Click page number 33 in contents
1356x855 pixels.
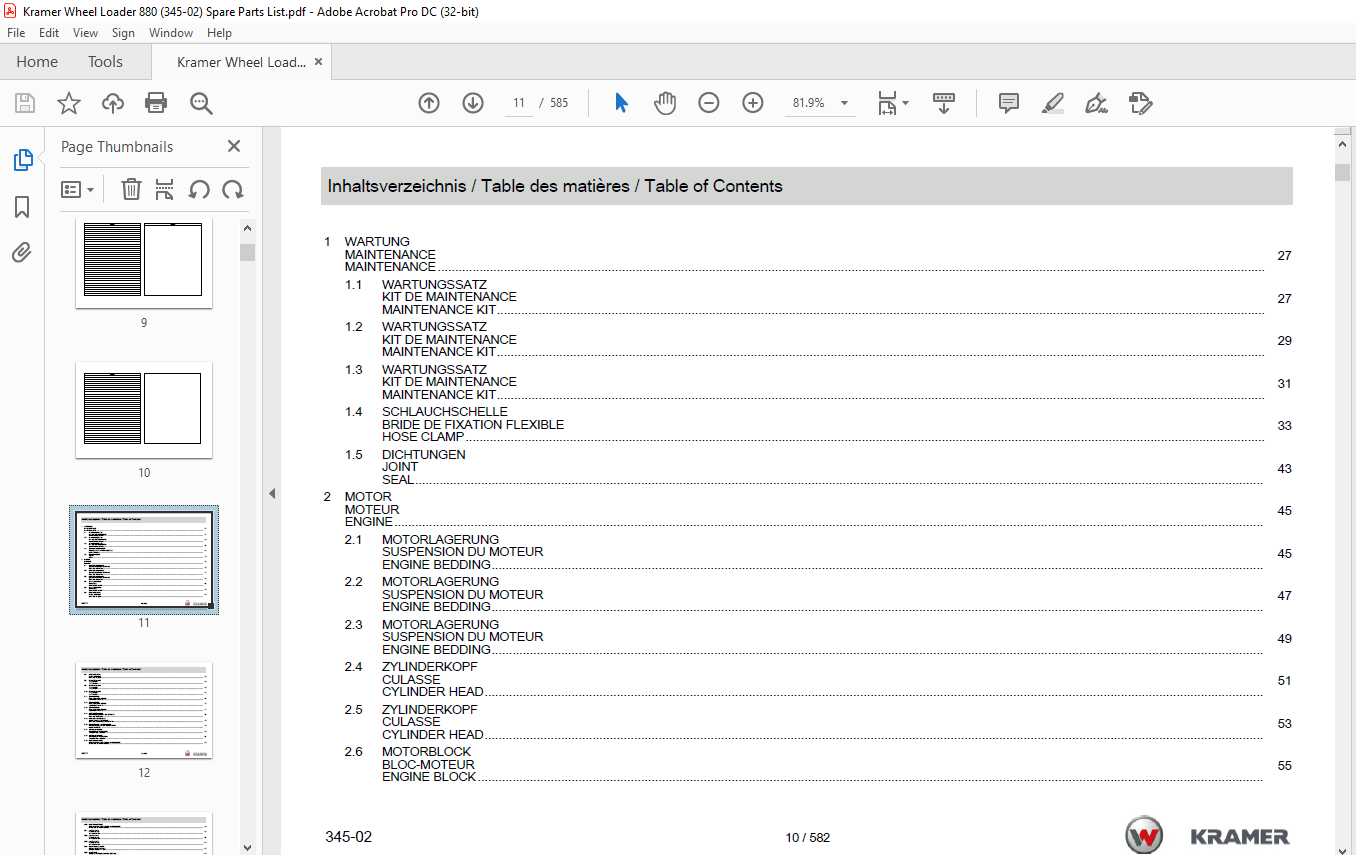point(1284,426)
